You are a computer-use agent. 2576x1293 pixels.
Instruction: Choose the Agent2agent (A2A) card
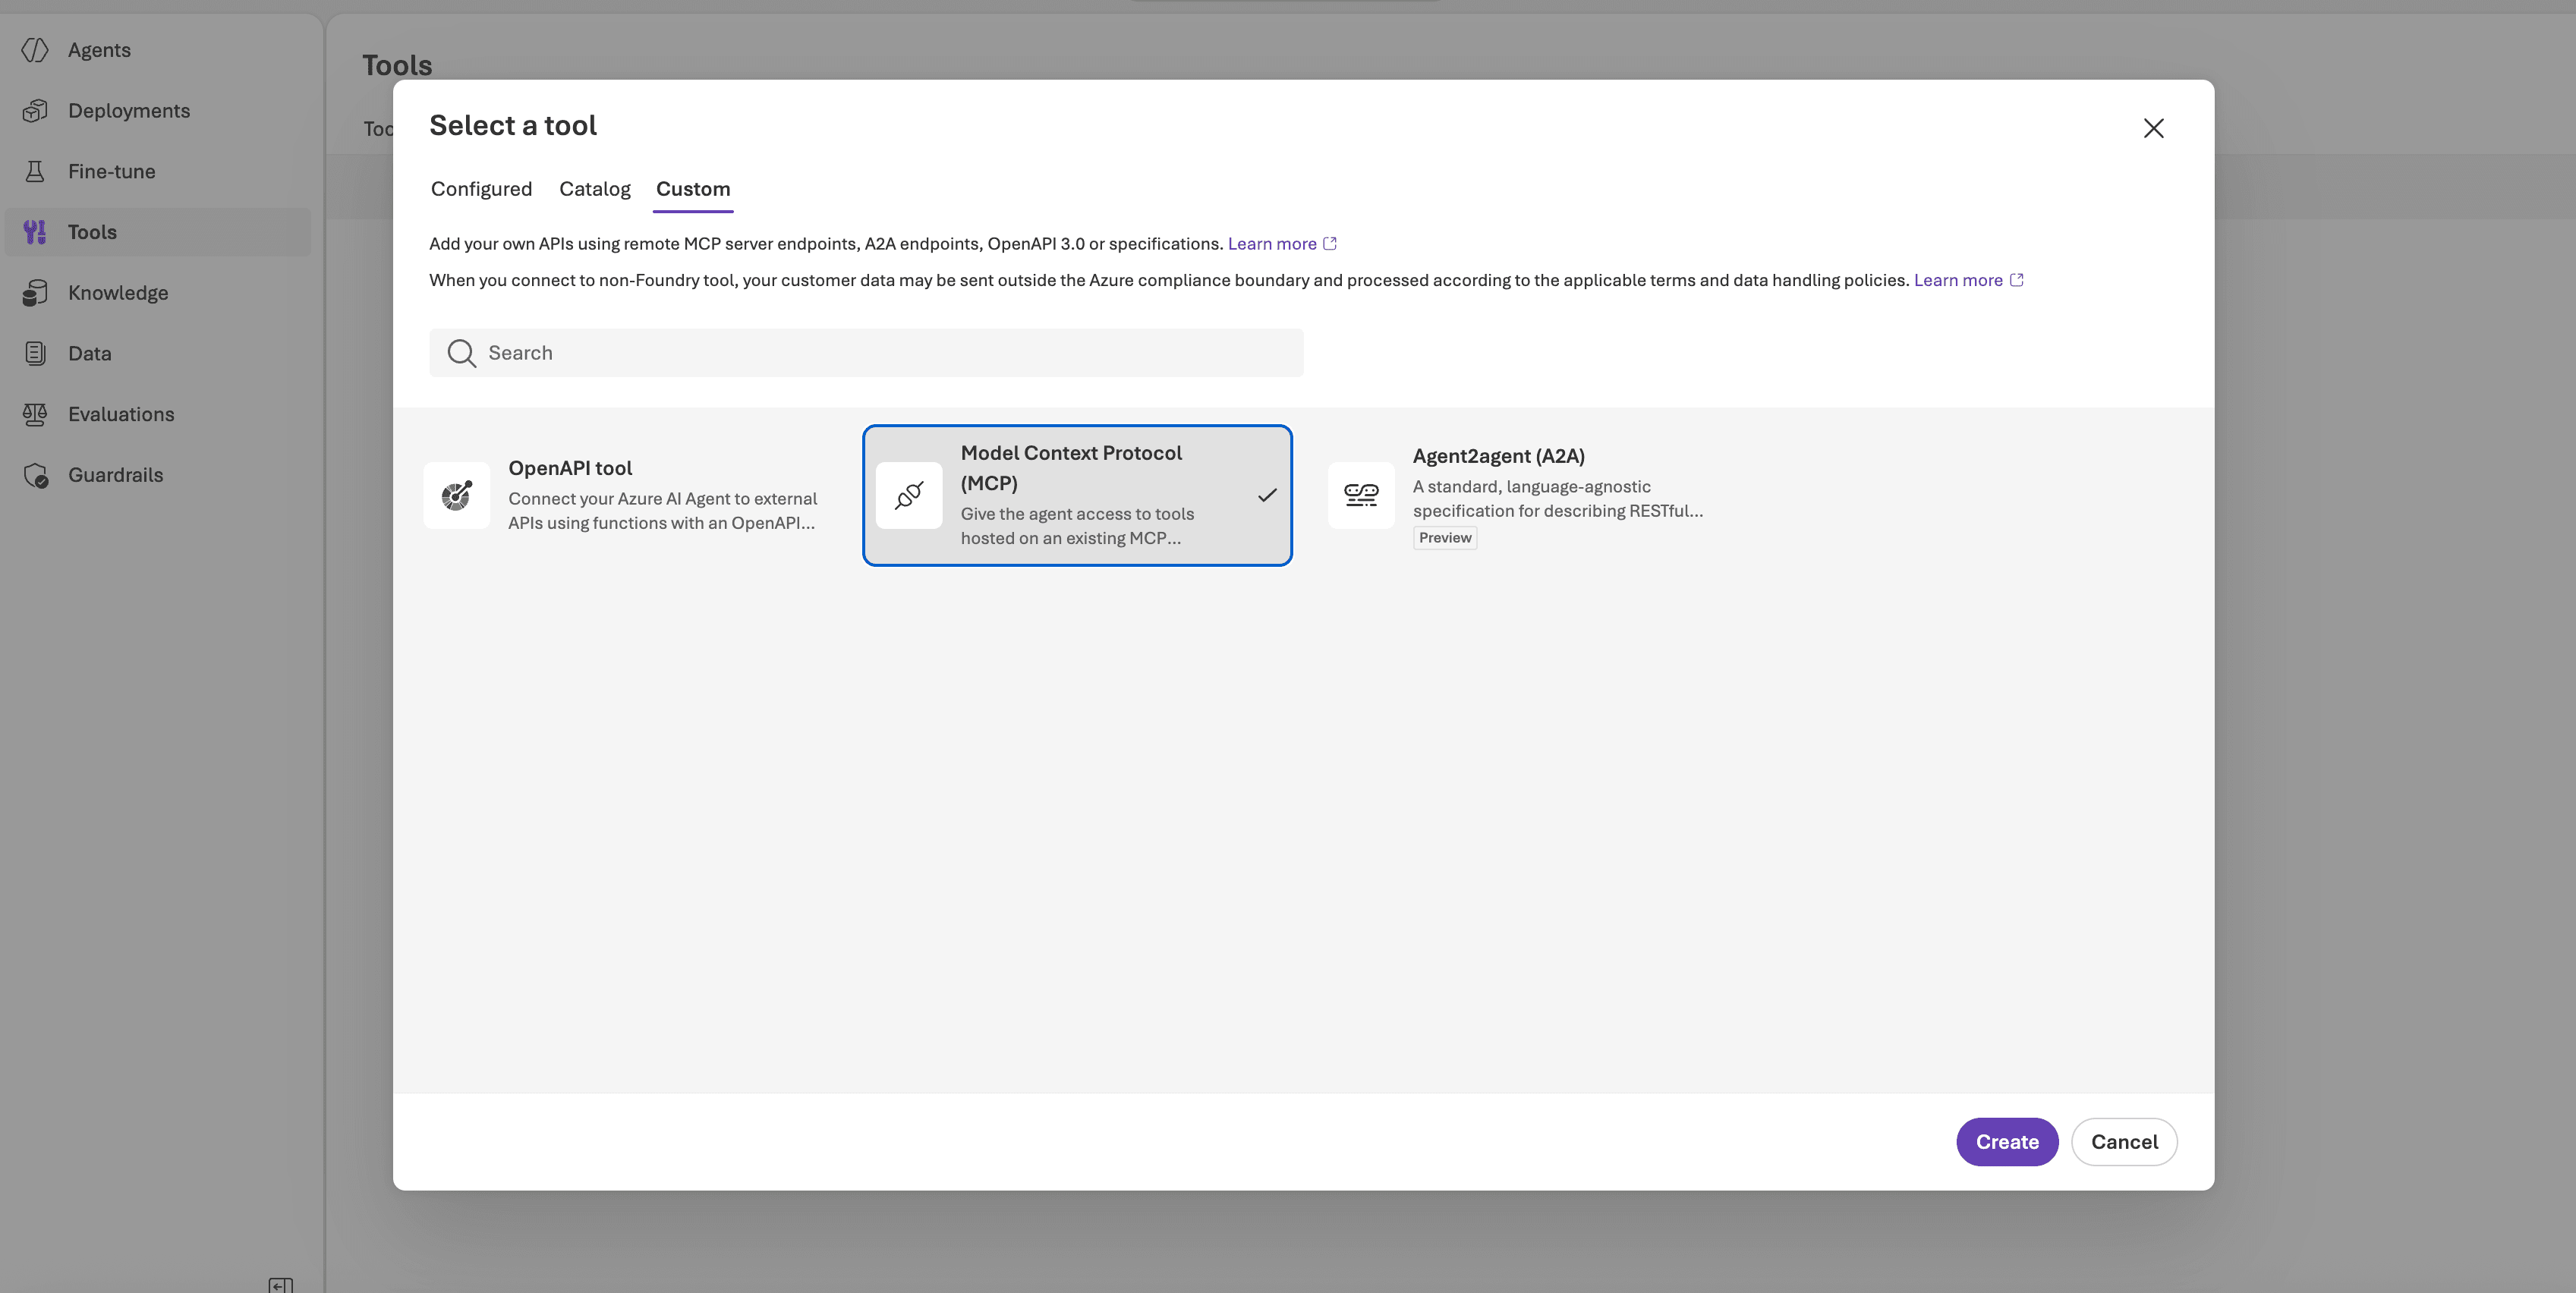[1530, 495]
